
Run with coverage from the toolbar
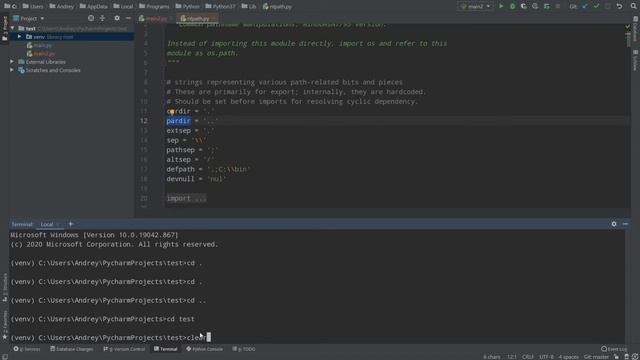(524, 6)
